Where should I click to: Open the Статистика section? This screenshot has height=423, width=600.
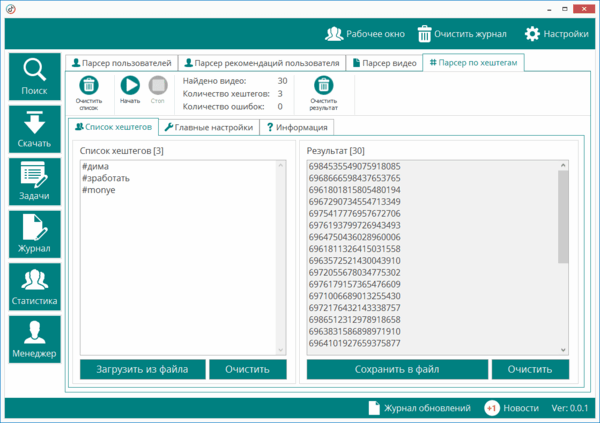pyautogui.click(x=33, y=286)
